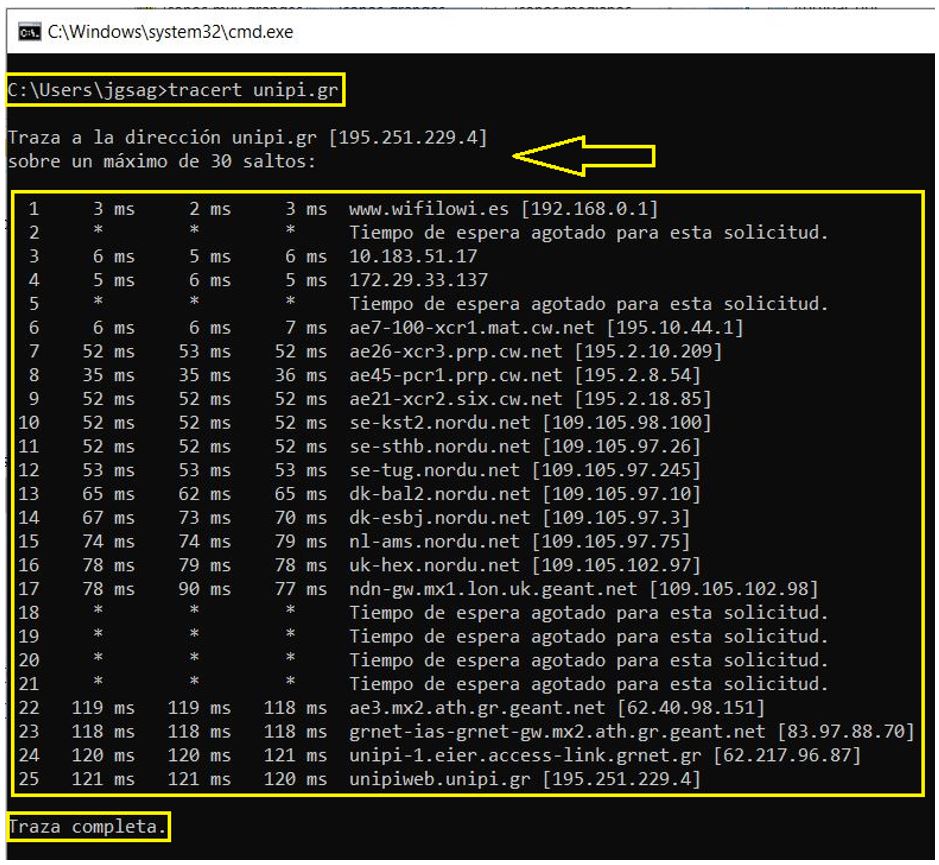Select unipi-1.eier.access-link.grnet.gr hostname
Image resolution: width=939 pixels, height=865 pixels.
(525, 755)
